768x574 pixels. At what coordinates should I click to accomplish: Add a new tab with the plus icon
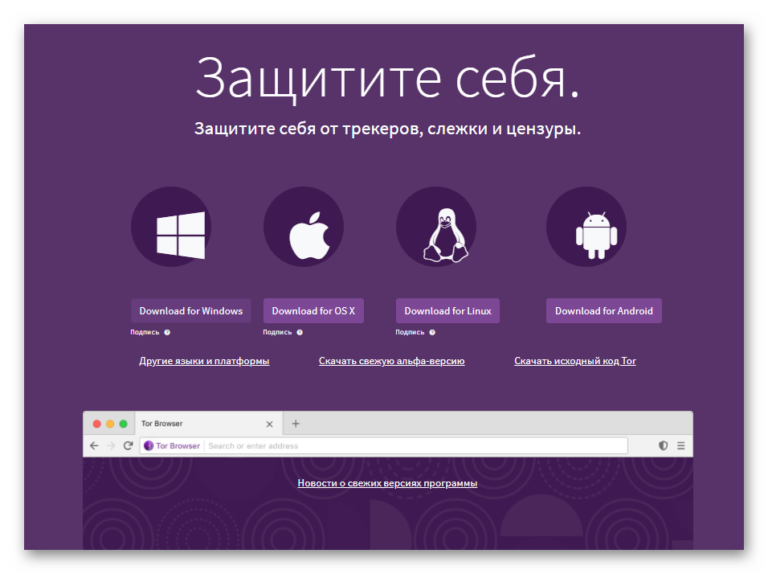[x=295, y=424]
